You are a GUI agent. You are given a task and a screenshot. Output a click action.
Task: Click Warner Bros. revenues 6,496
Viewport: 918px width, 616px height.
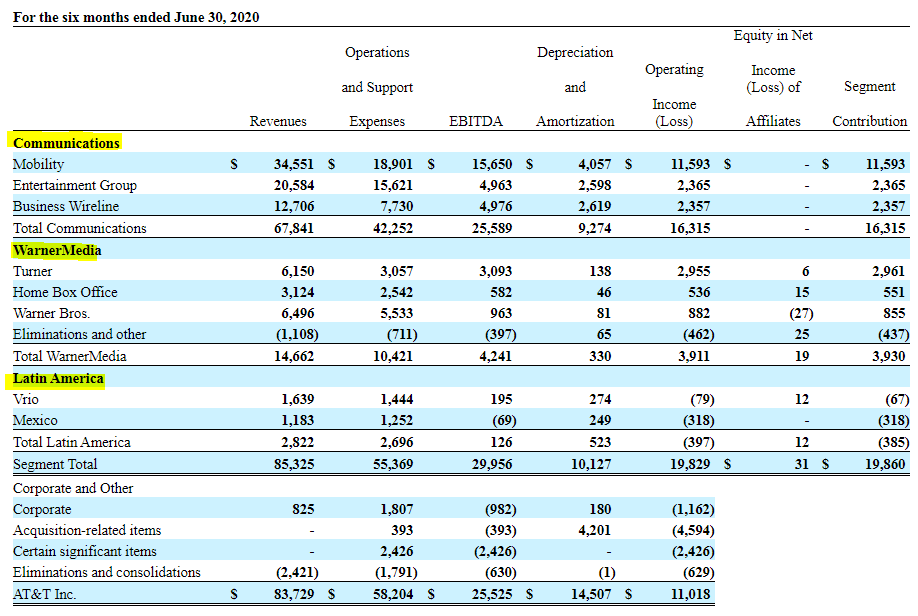pos(297,313)
